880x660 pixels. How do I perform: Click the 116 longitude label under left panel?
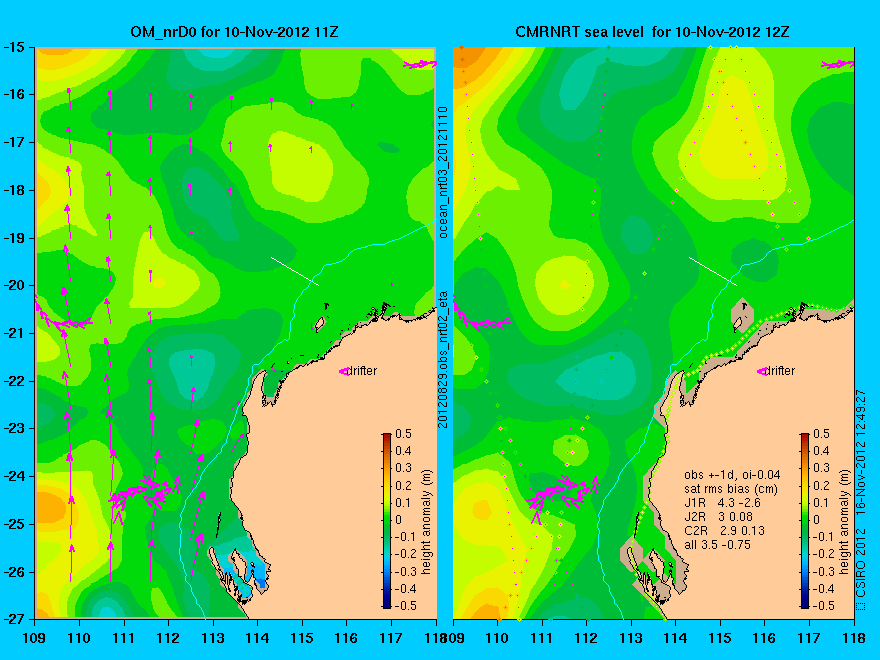point(346,638)
